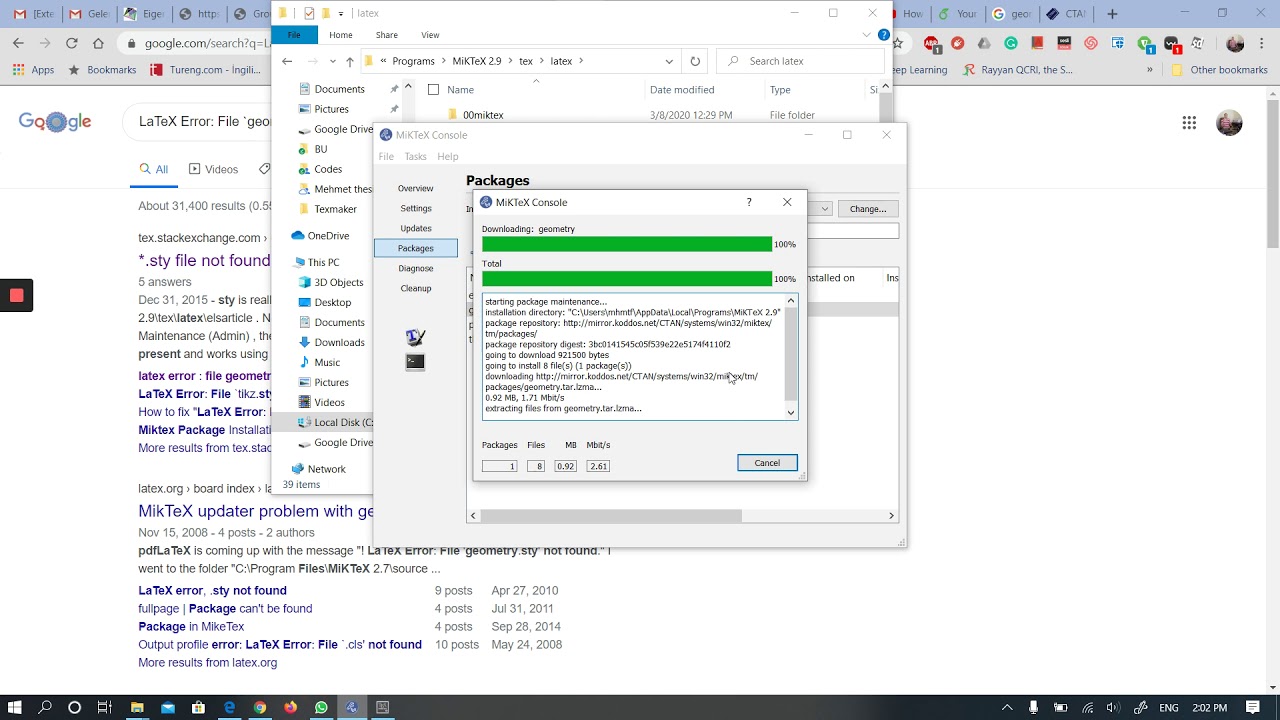Open the Home ribbon tab in File Explorer
The height and width of the screenshot is (720, 1280).
pos(340,35)
